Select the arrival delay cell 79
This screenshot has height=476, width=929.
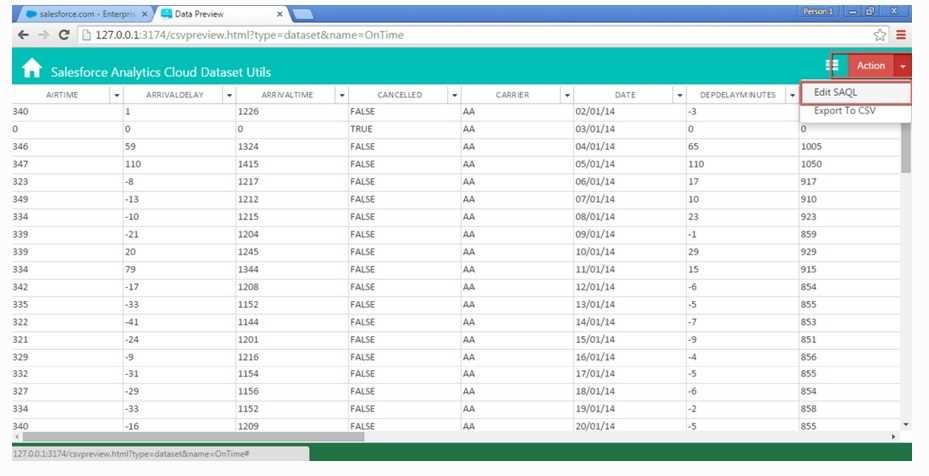click(180, 269)
